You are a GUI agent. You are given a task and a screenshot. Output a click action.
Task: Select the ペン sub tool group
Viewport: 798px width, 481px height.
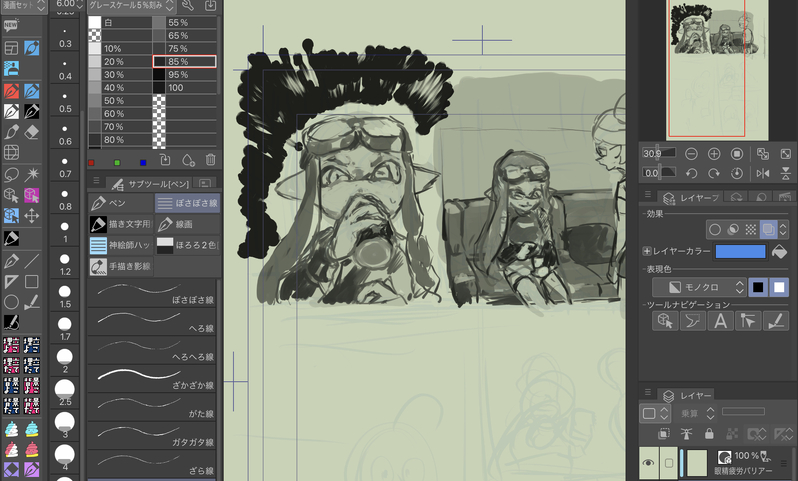pyautogui.click(x=121, y=203)
